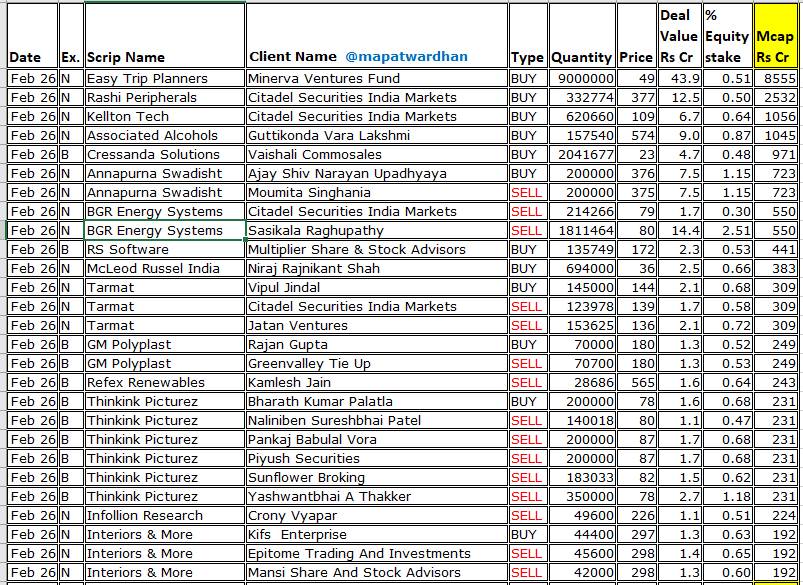Click the Date column header

coord(32,35)
